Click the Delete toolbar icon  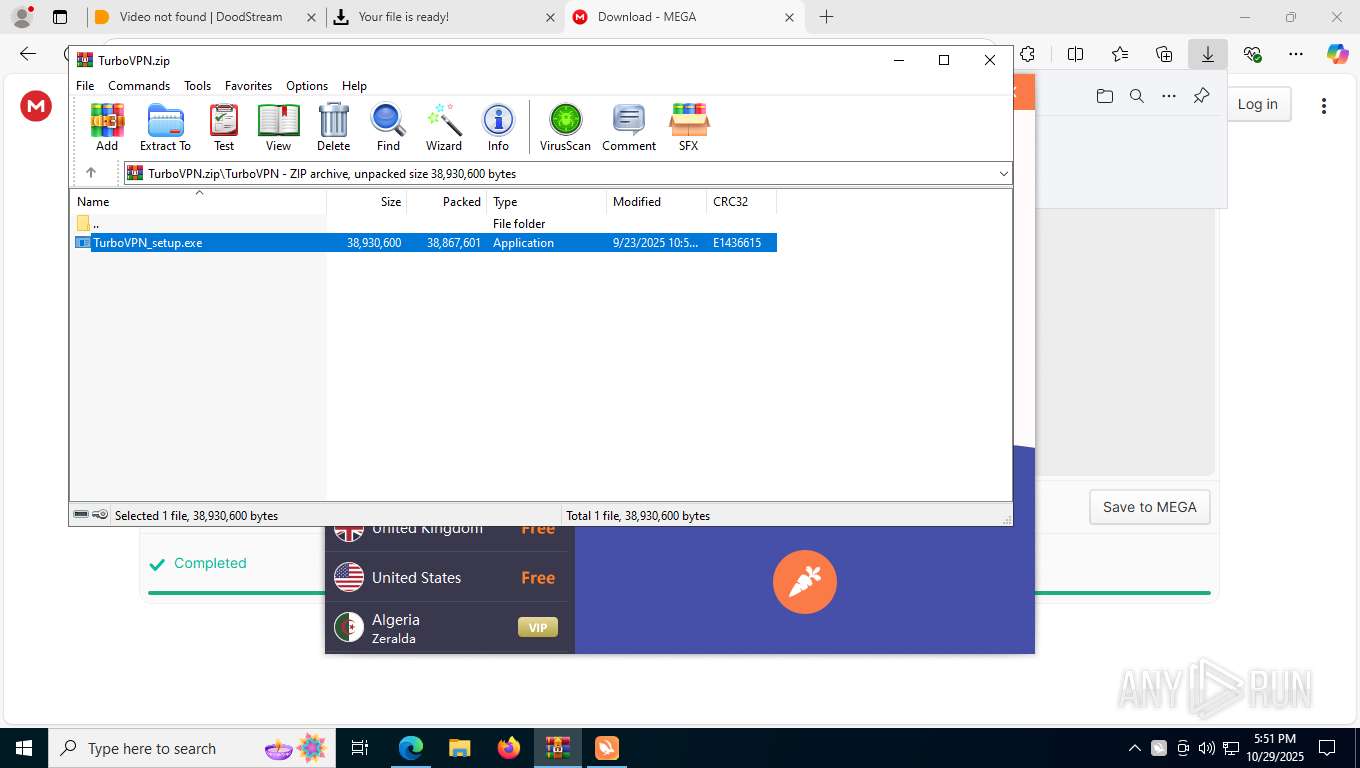333,127
